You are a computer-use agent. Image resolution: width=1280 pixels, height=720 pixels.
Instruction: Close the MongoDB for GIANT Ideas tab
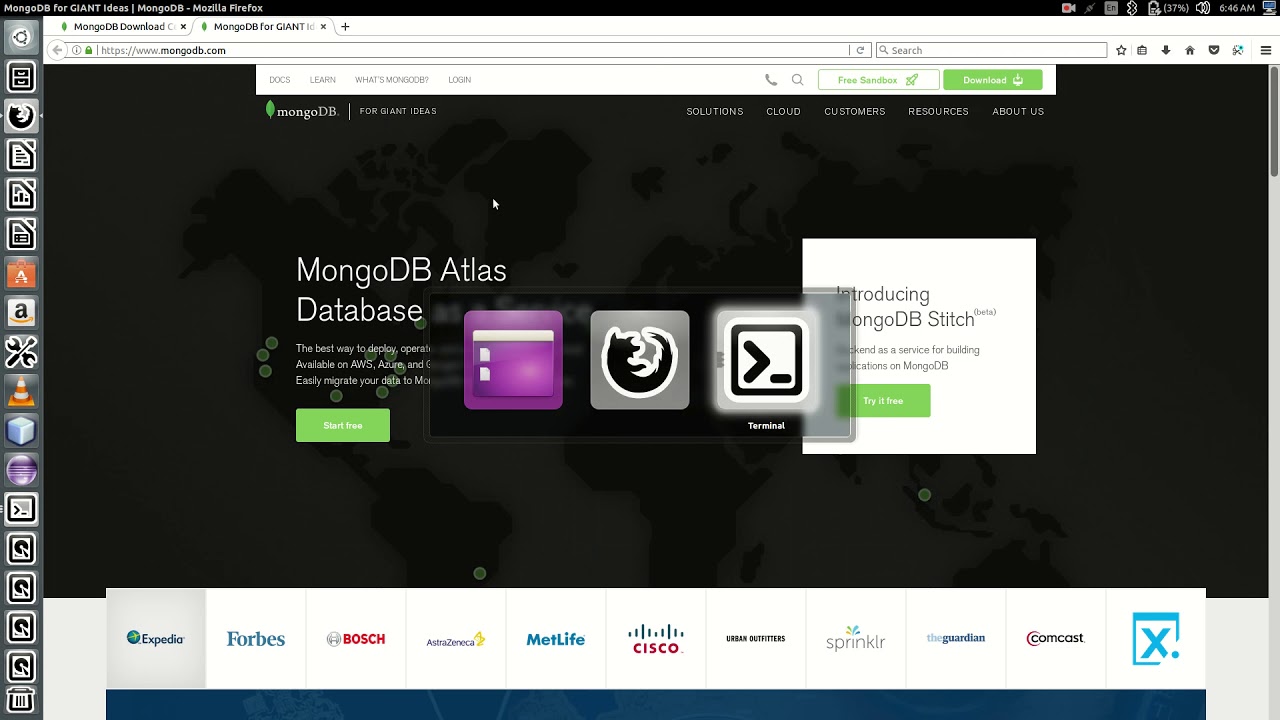click(x=323, y=27)
